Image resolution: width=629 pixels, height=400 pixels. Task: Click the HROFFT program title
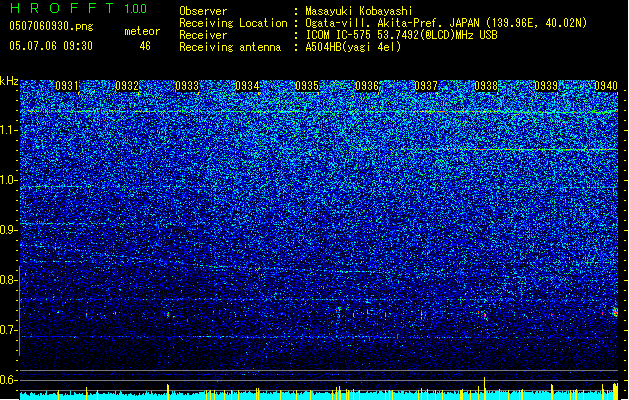pos(62,8)
